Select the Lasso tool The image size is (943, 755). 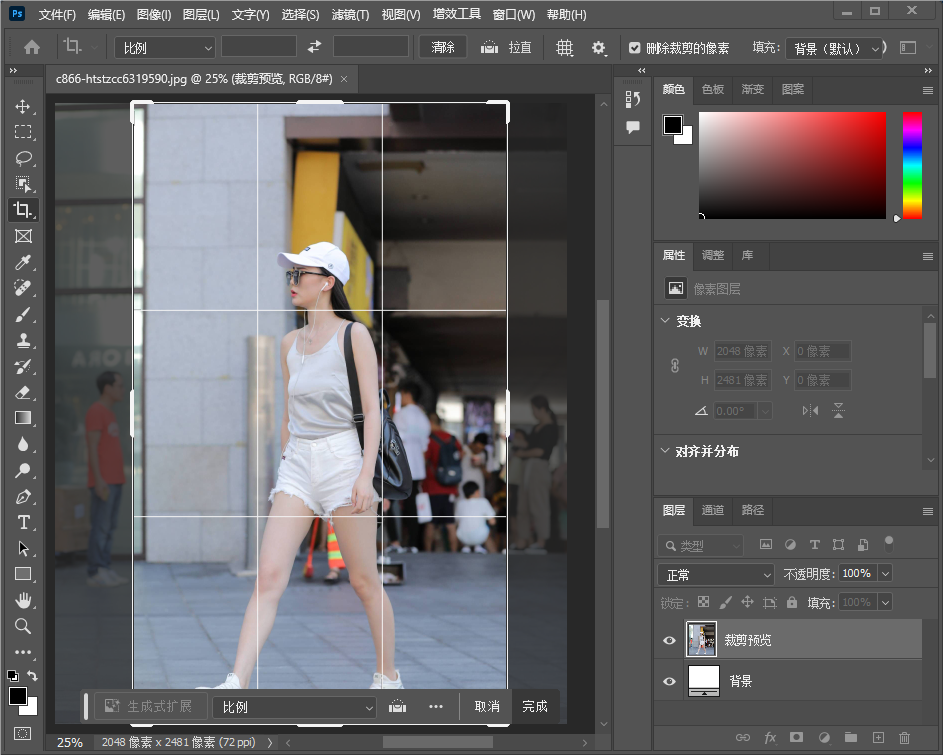pos(23,159)
